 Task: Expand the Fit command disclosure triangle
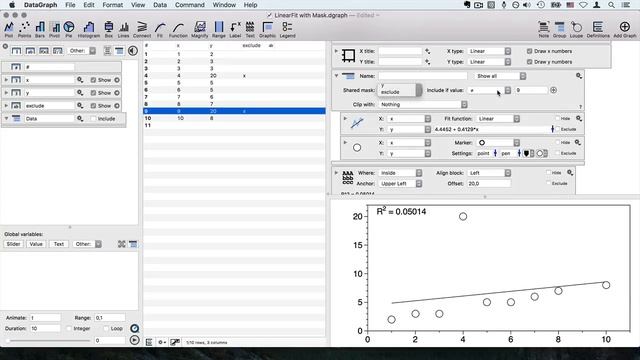(x=345, y=118)
